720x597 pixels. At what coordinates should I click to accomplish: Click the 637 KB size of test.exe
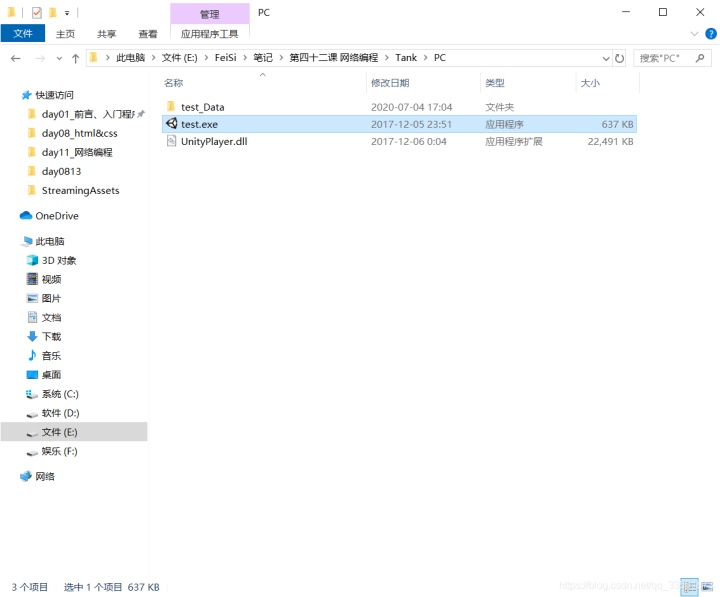click(x=617, y=124)
